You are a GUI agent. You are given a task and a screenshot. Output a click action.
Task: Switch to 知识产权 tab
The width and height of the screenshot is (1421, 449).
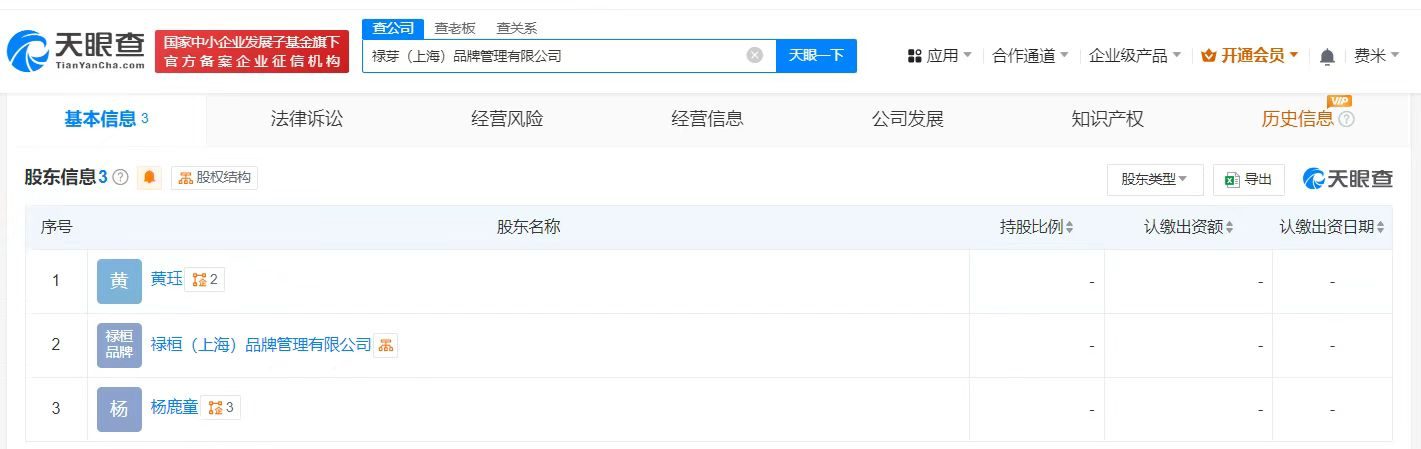1107,119
